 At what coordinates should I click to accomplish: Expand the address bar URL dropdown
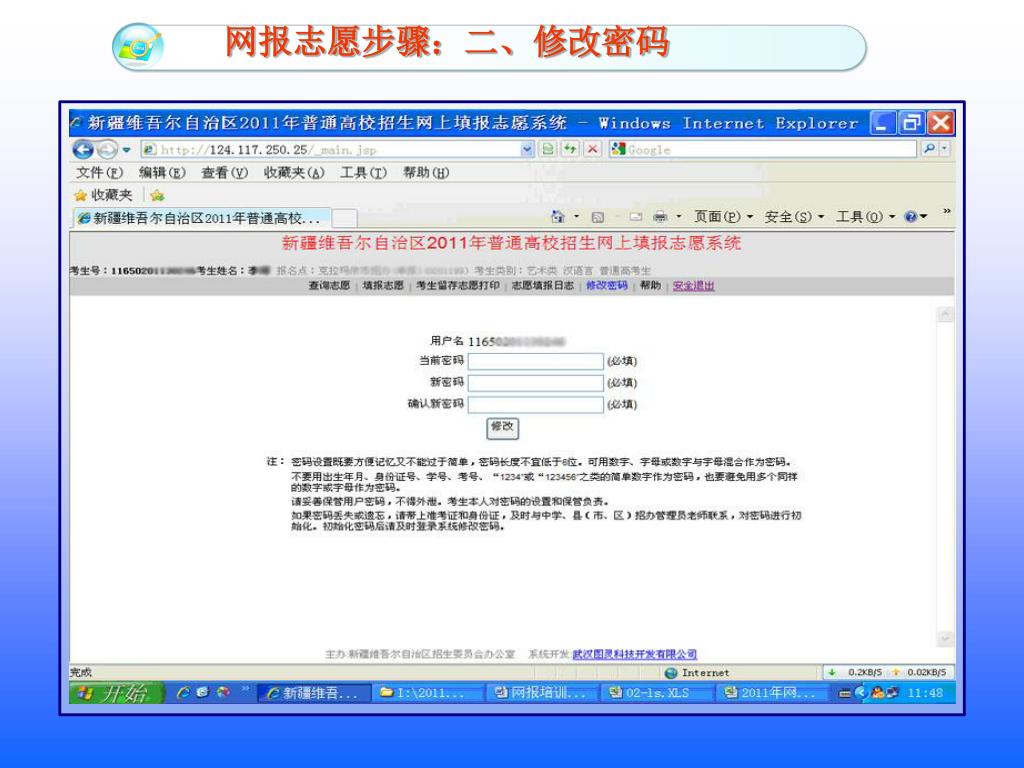click(527, 150)
